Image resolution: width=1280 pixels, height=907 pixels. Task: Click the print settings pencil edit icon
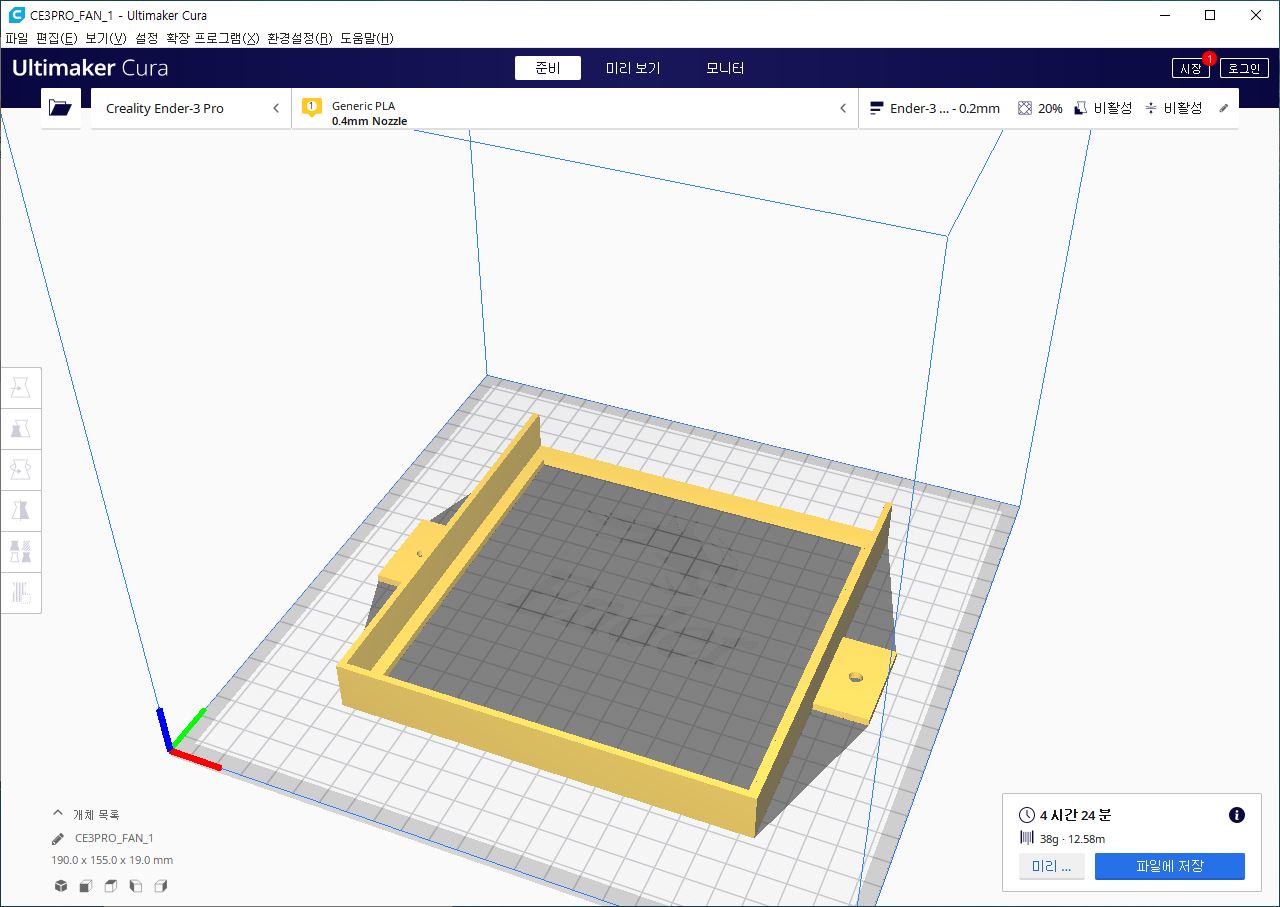tap(1223, 108)
